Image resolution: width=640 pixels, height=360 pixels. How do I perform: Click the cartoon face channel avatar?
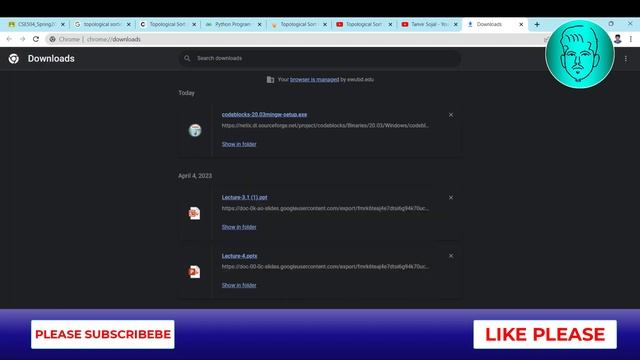[x=580, y=54]
